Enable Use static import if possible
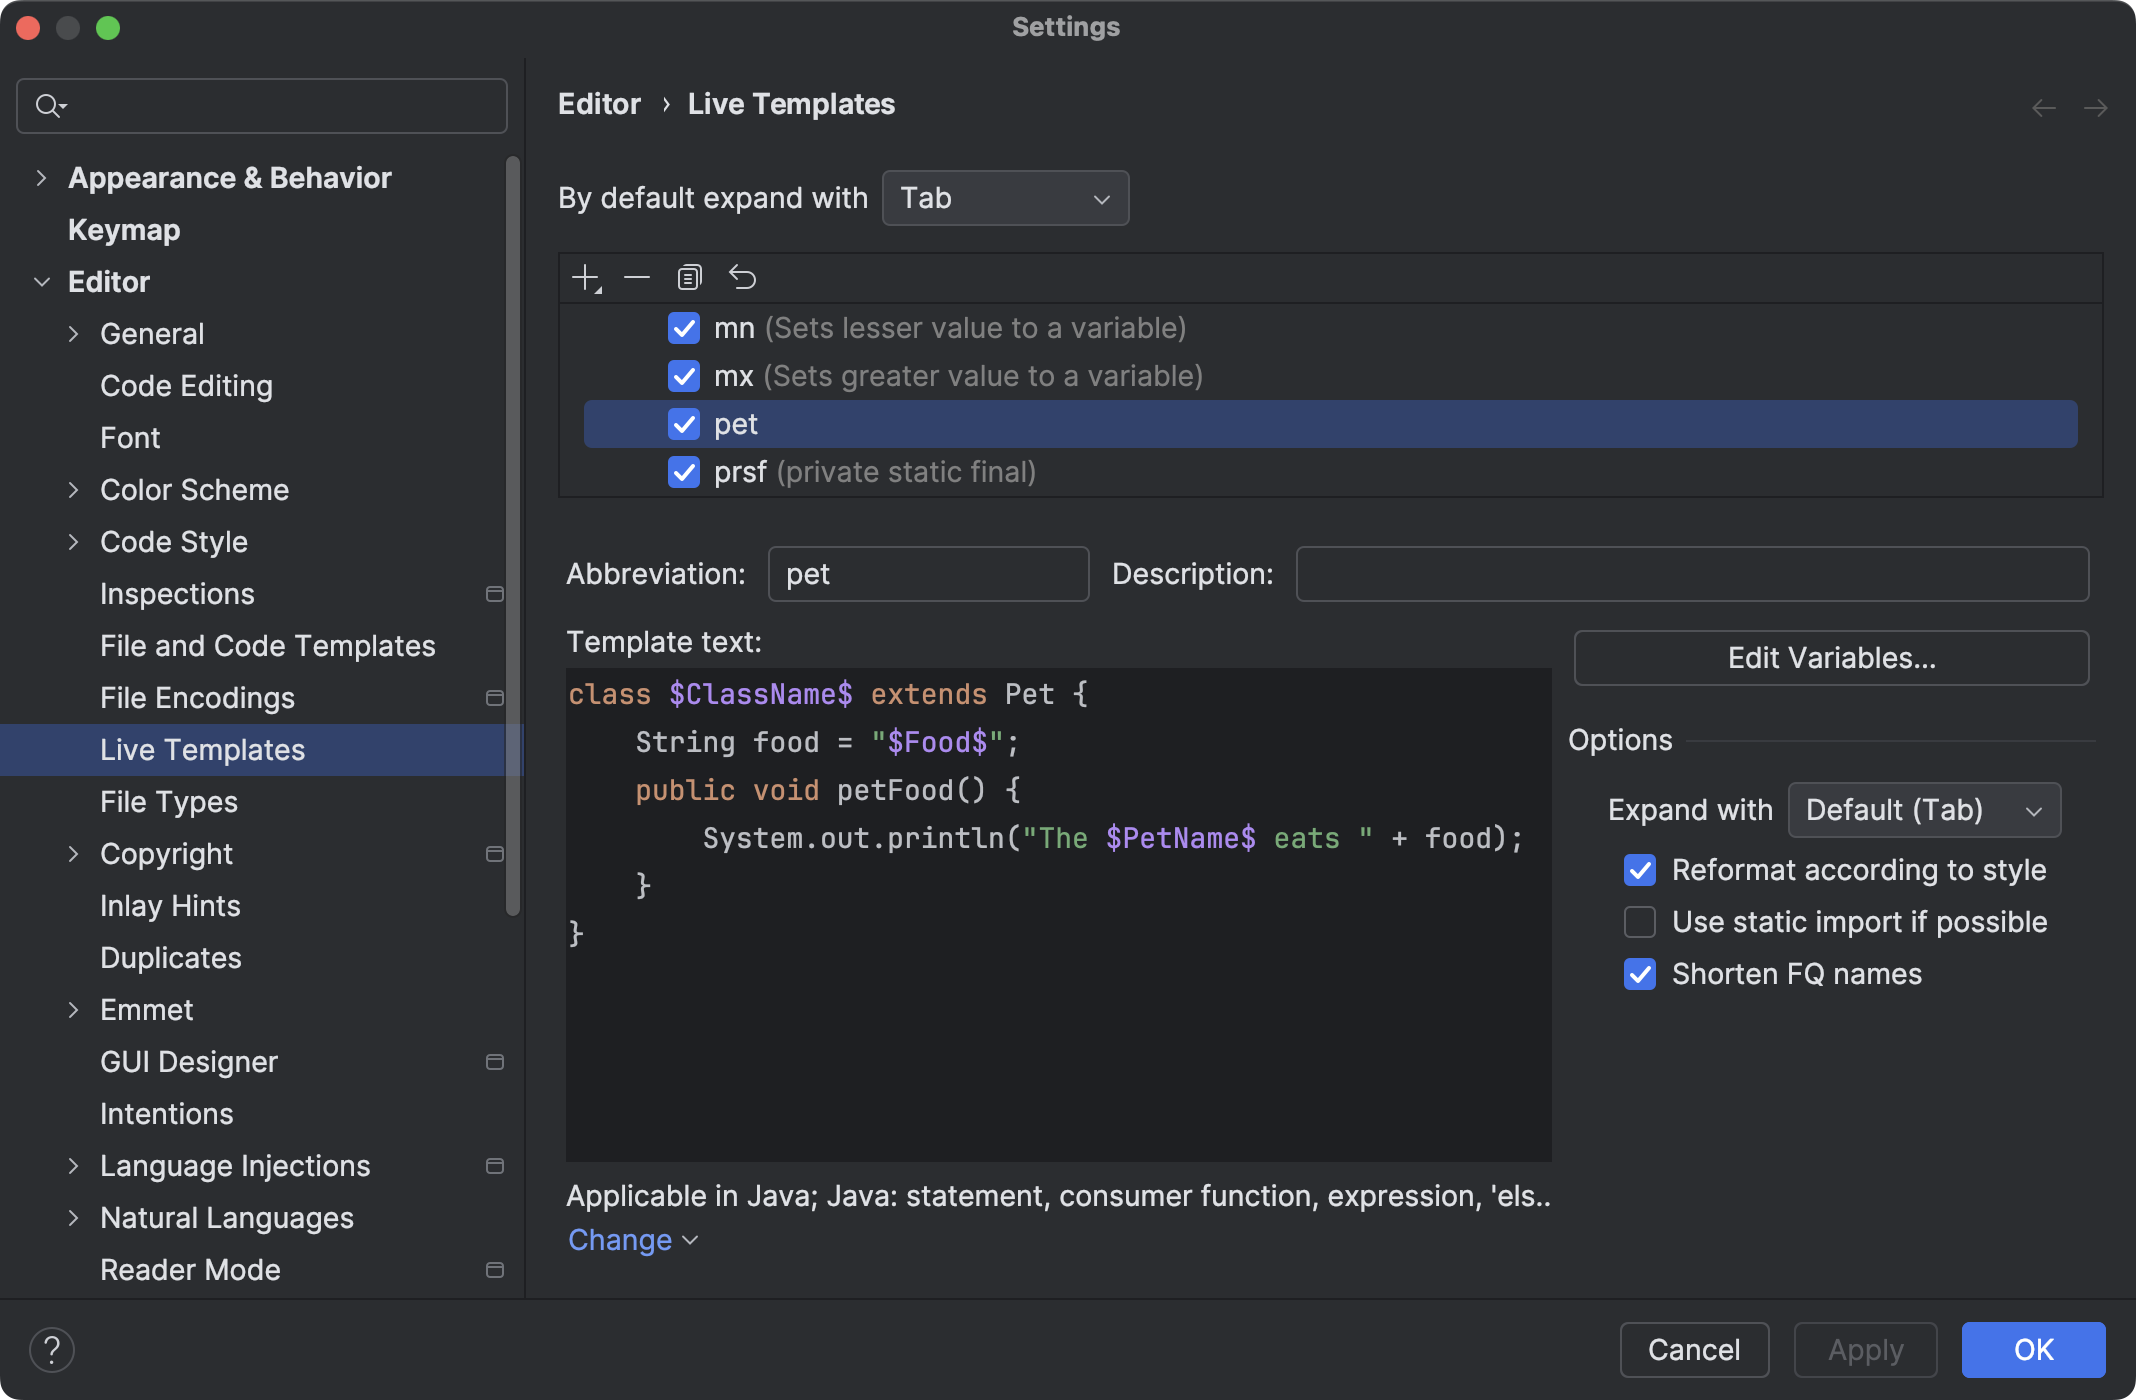 [1640, 921]
